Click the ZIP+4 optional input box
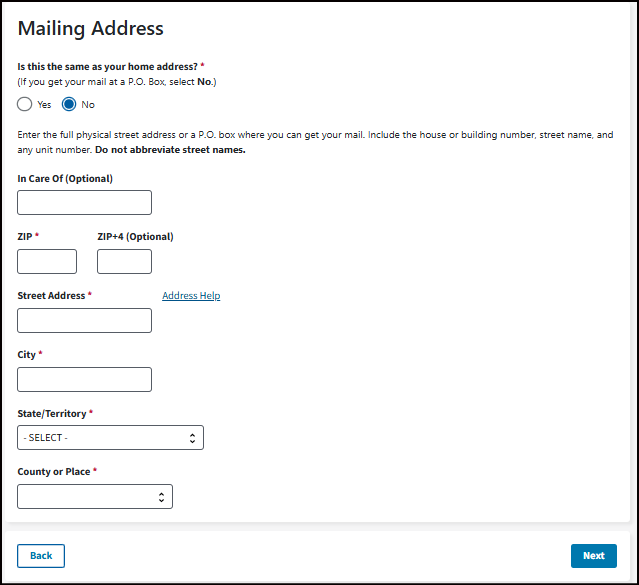The image size is (639, 585). (x=124, y=262)
